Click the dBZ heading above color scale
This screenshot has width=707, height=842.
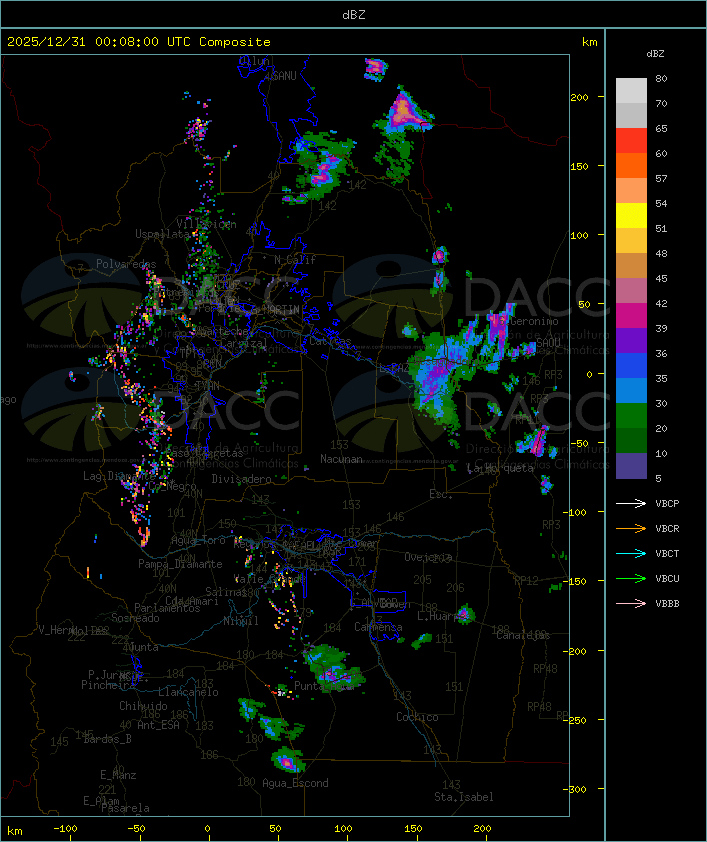(655, 54)
